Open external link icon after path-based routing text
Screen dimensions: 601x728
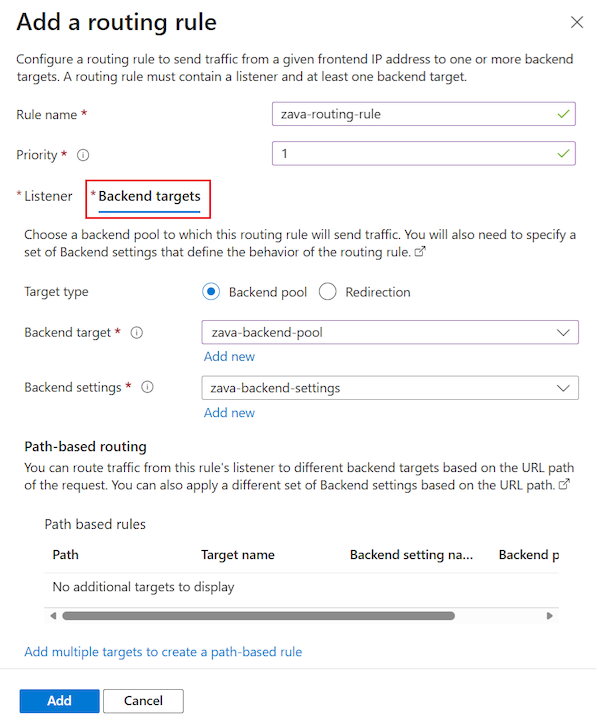point(565,484)
